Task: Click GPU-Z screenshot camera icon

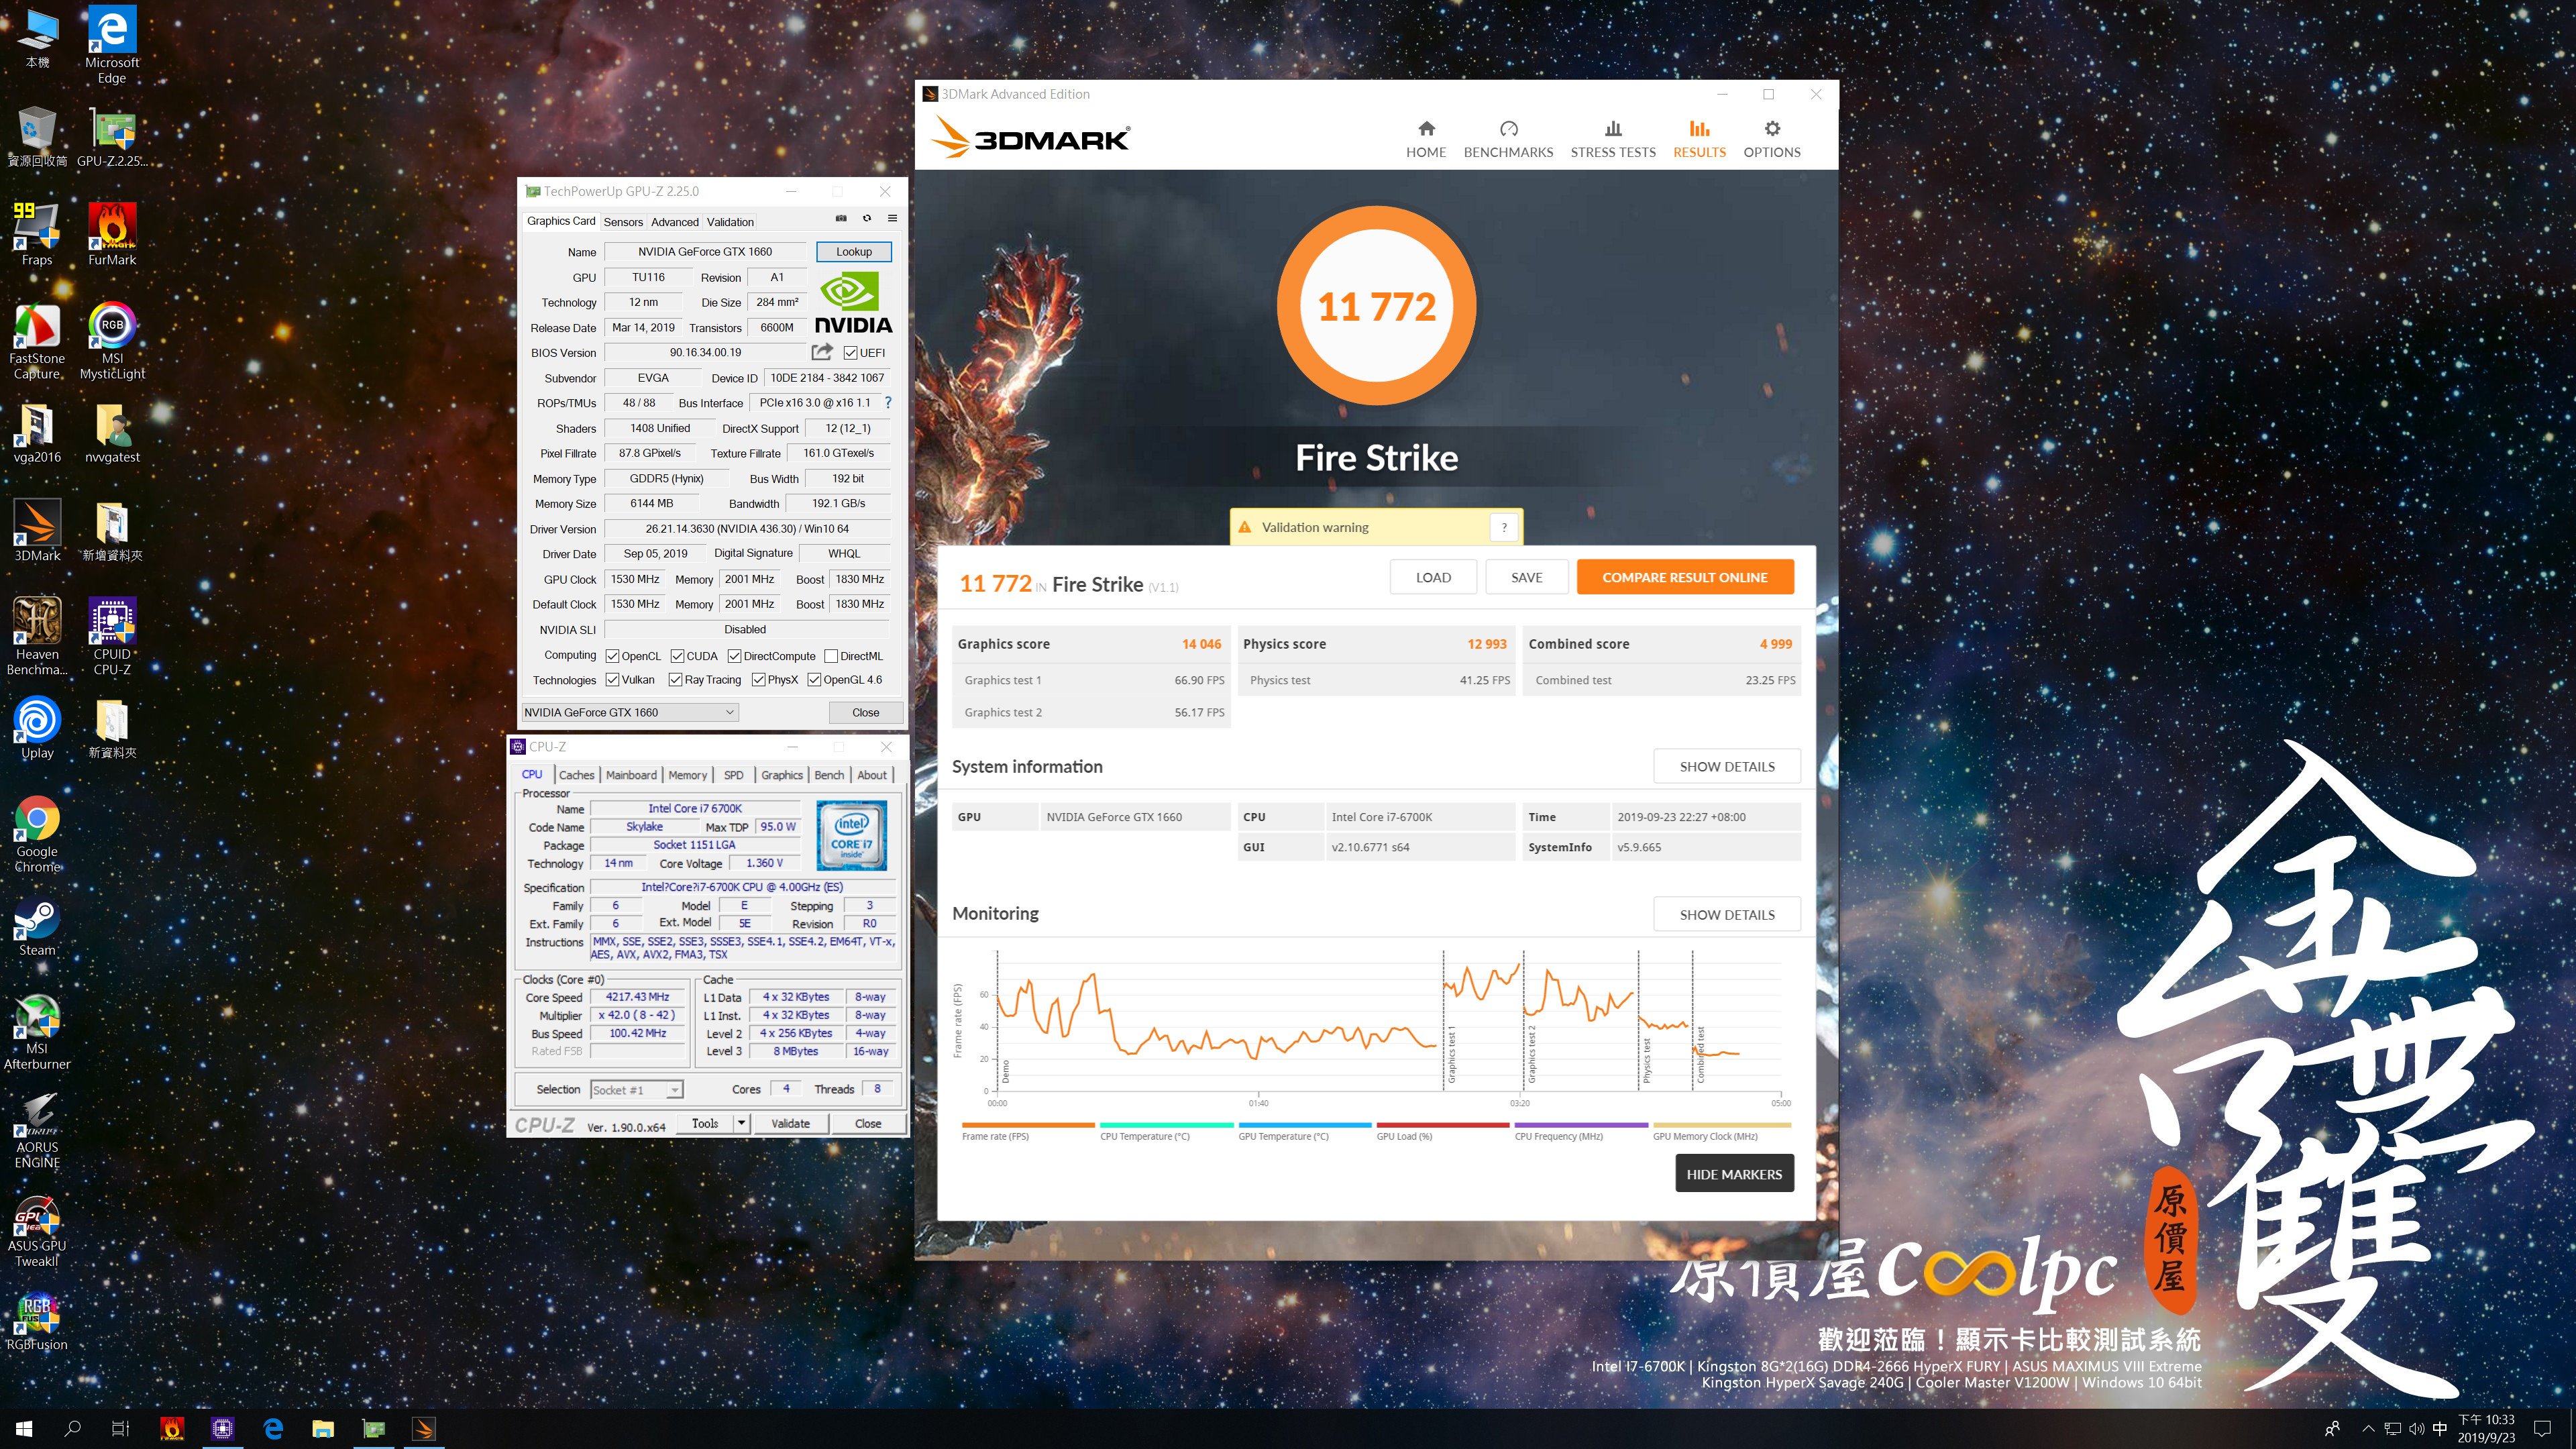Action: coord(841,218)
